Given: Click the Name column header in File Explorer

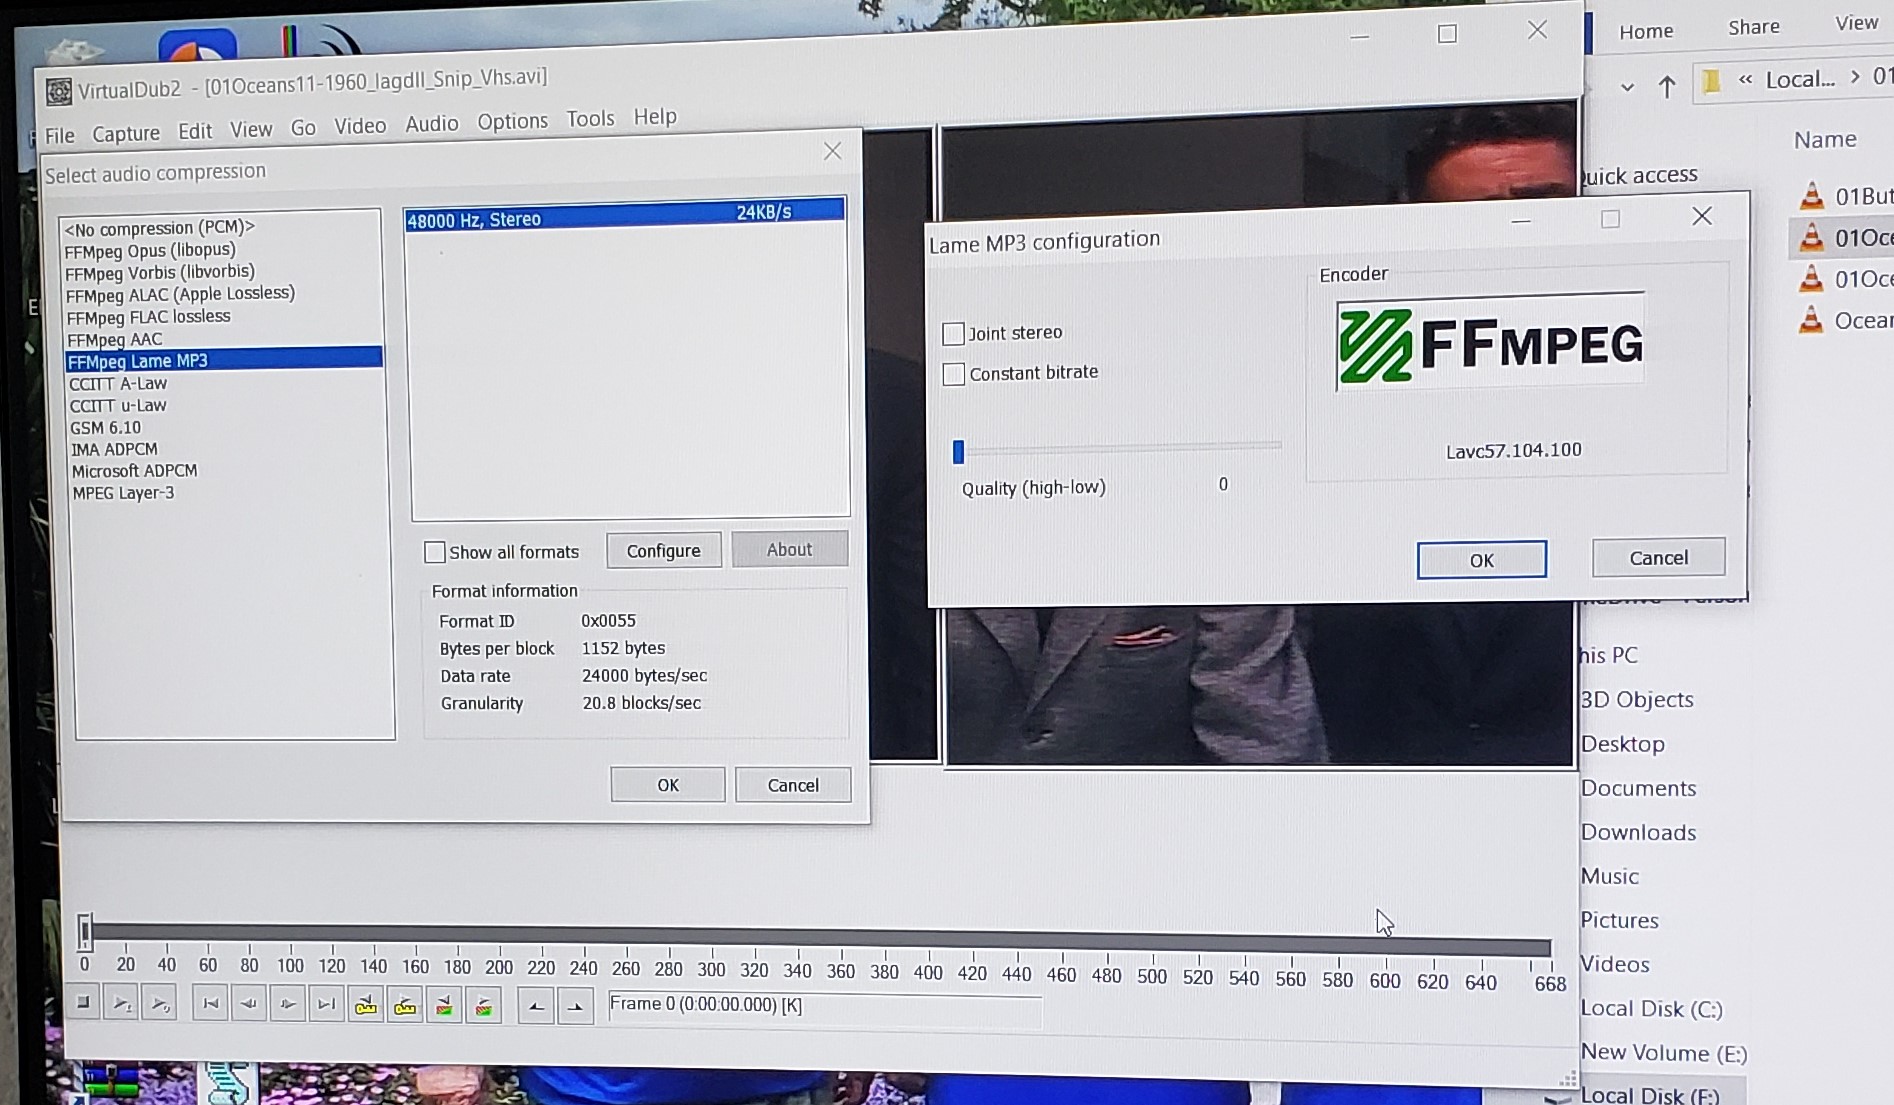Looking at the screenshot, I should 1825,140.
